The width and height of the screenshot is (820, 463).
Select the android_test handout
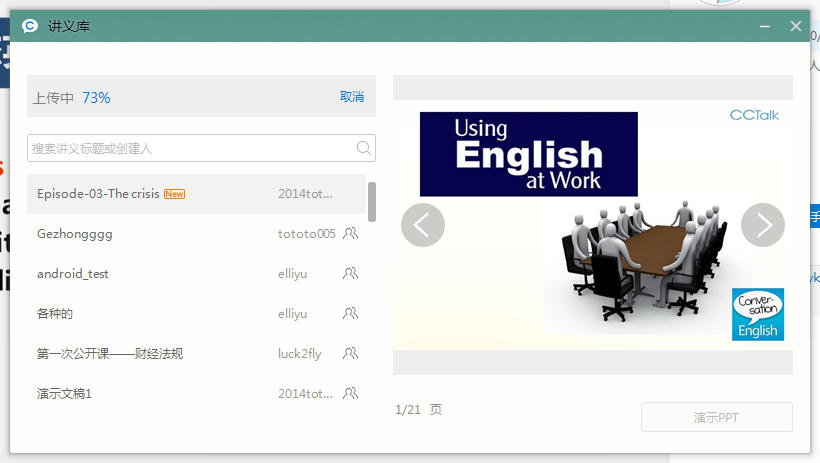71,274
